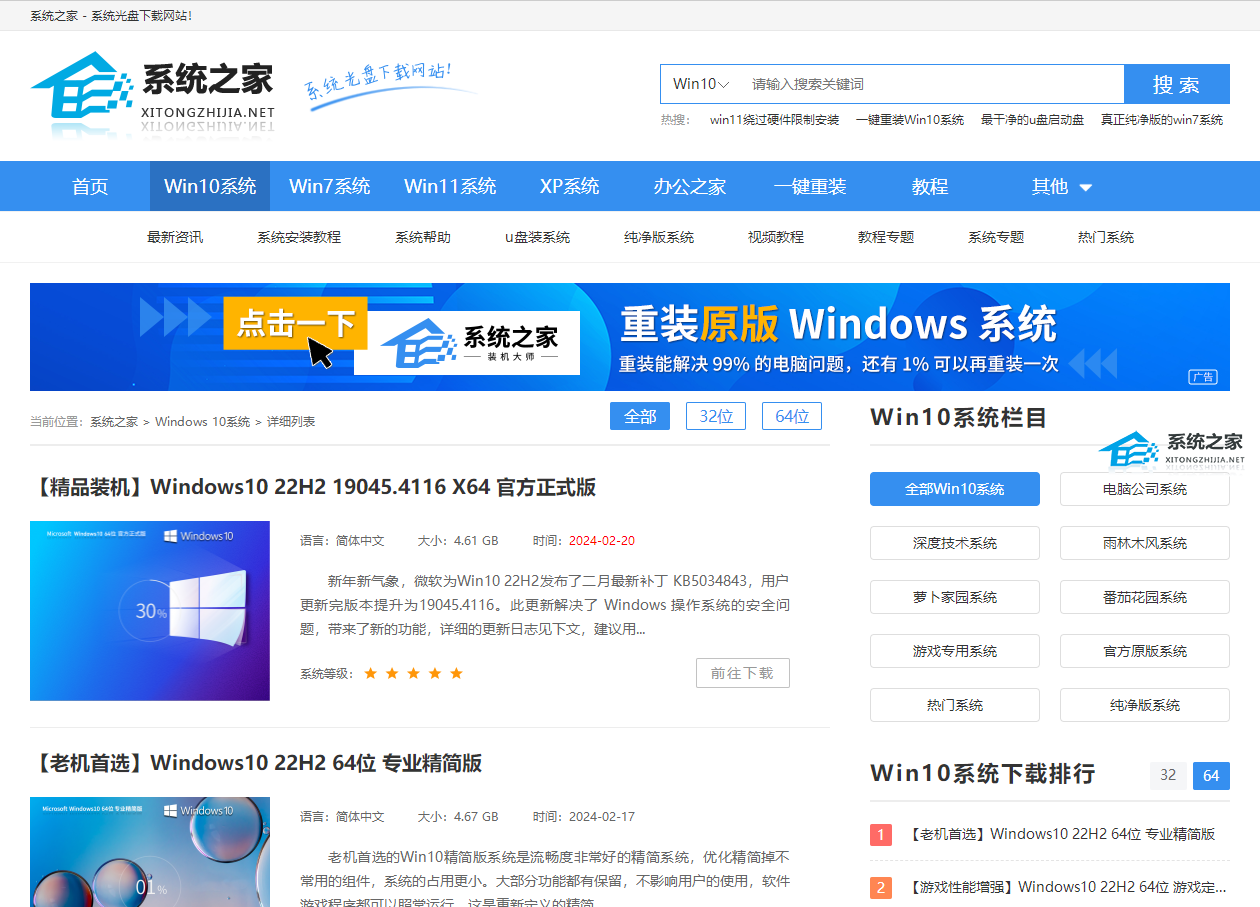
Task: Open the 纯净版系统 sub-menu link
Action: pyautogui.click(x=659, y=237)
